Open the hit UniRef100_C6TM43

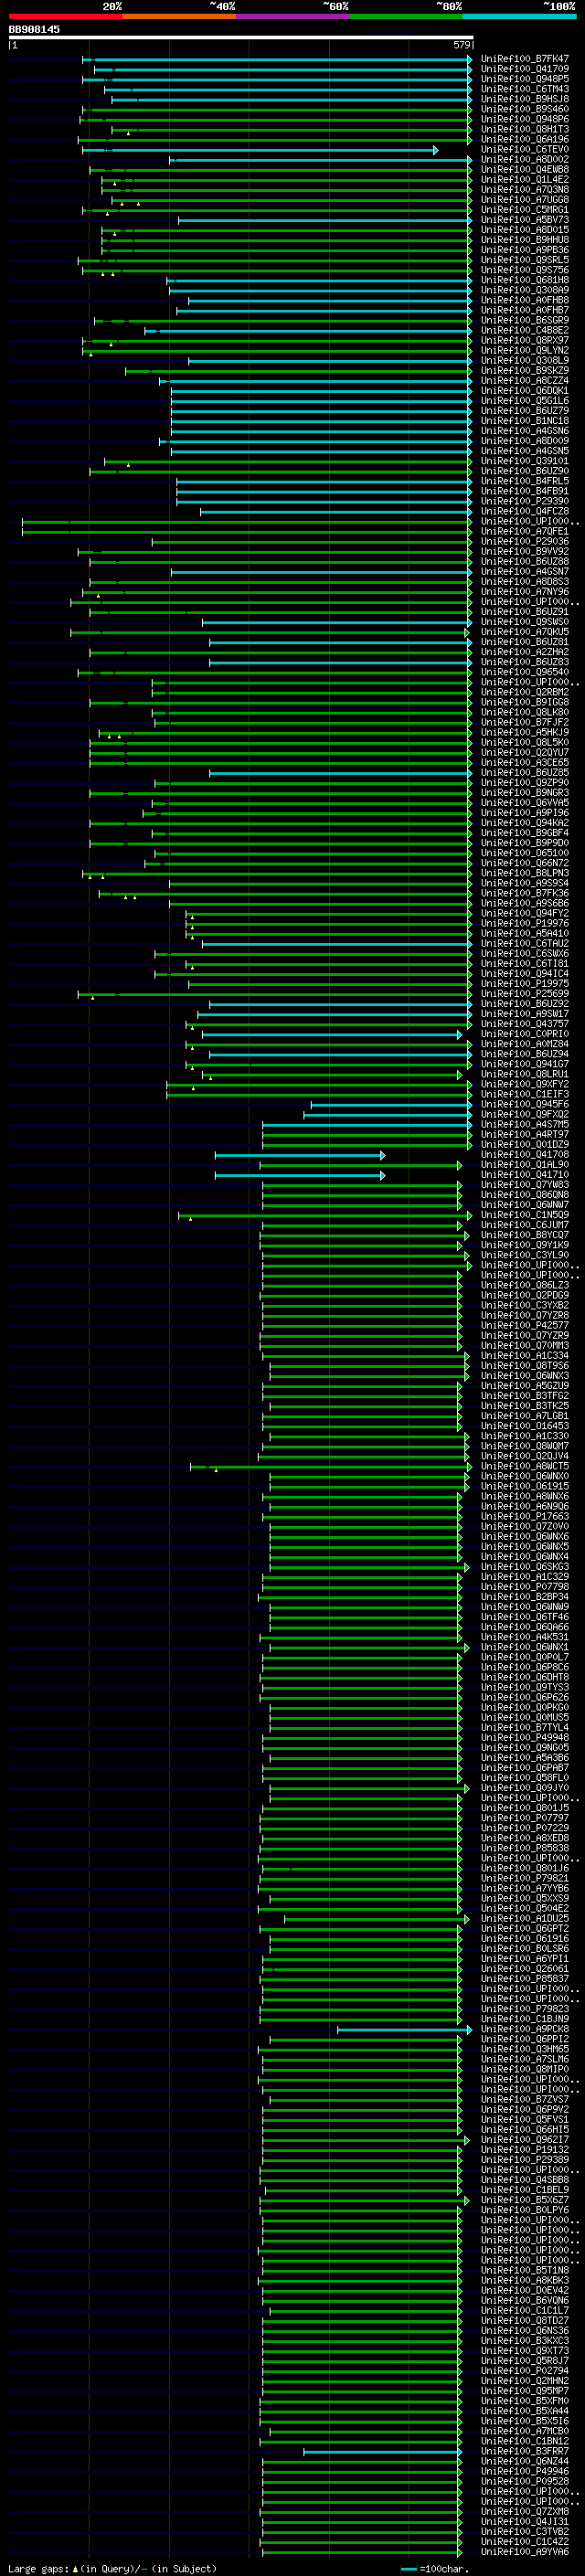[x=525, y=89]
